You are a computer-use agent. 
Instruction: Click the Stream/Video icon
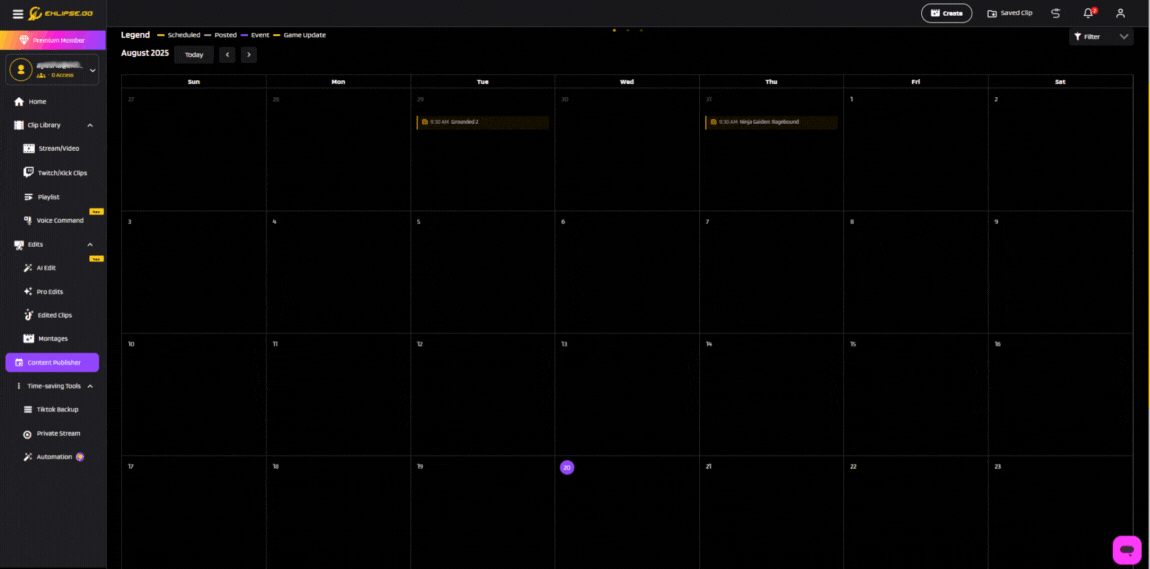coord(29,149)
